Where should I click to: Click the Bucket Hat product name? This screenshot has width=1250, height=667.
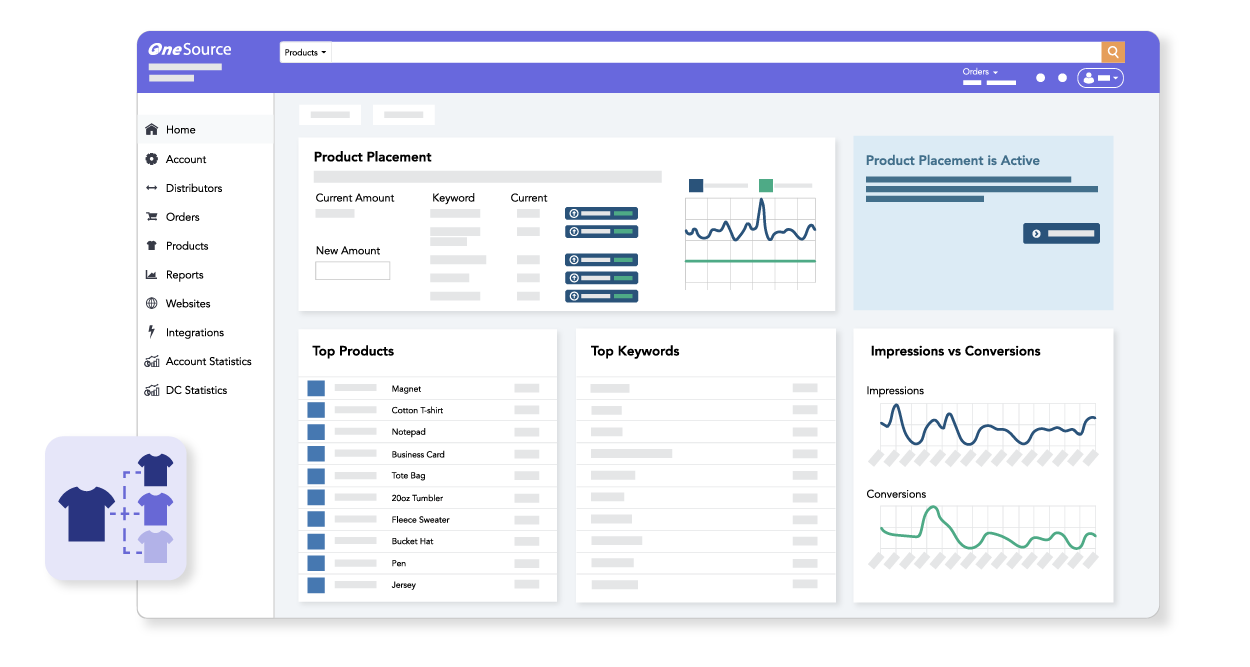point(412,541)
